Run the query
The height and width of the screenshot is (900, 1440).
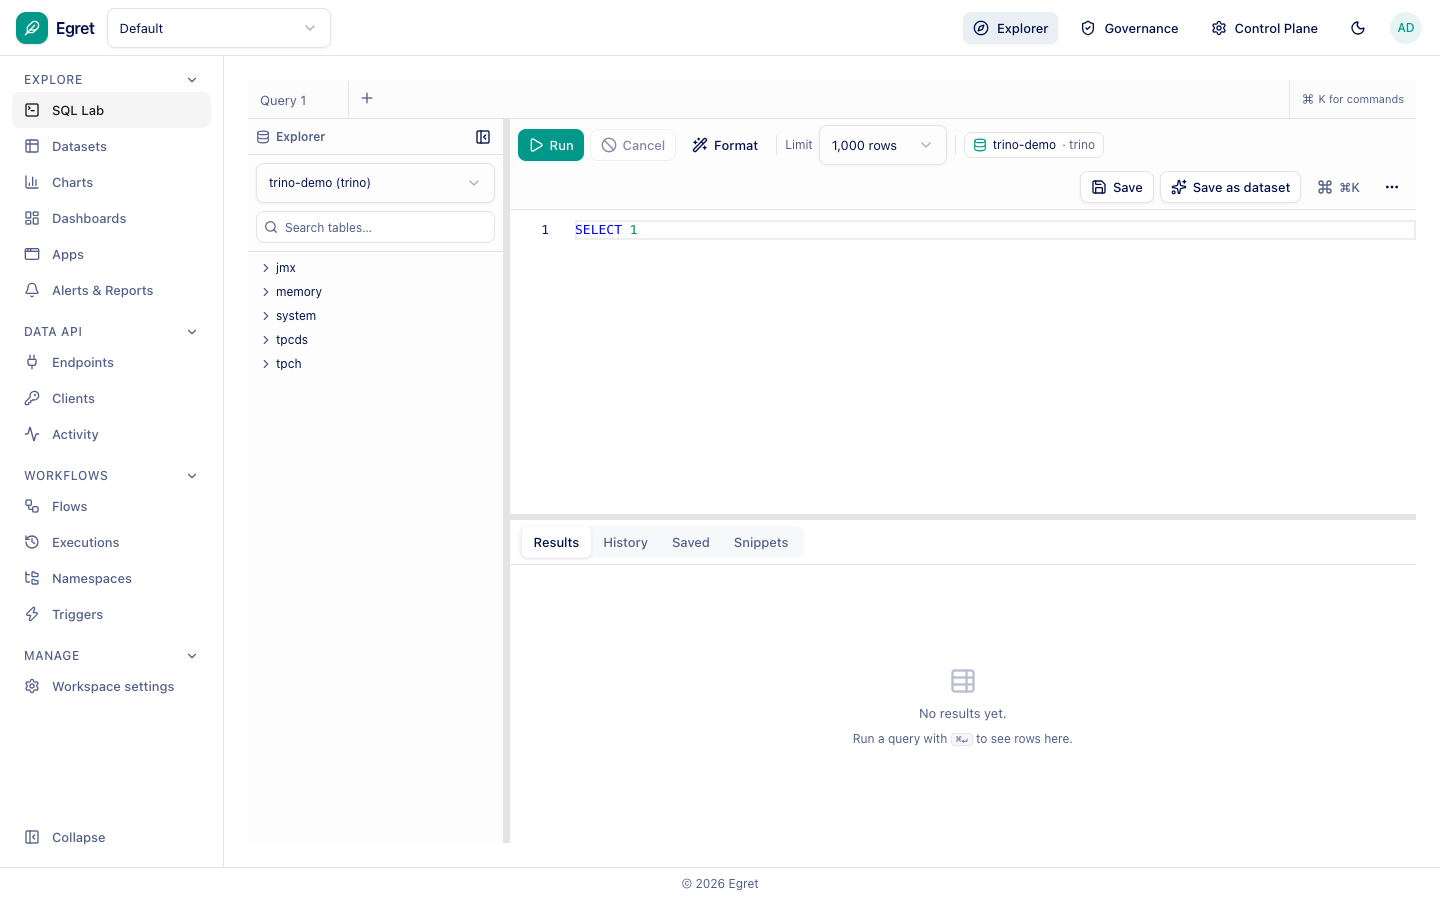coord(551,145)
